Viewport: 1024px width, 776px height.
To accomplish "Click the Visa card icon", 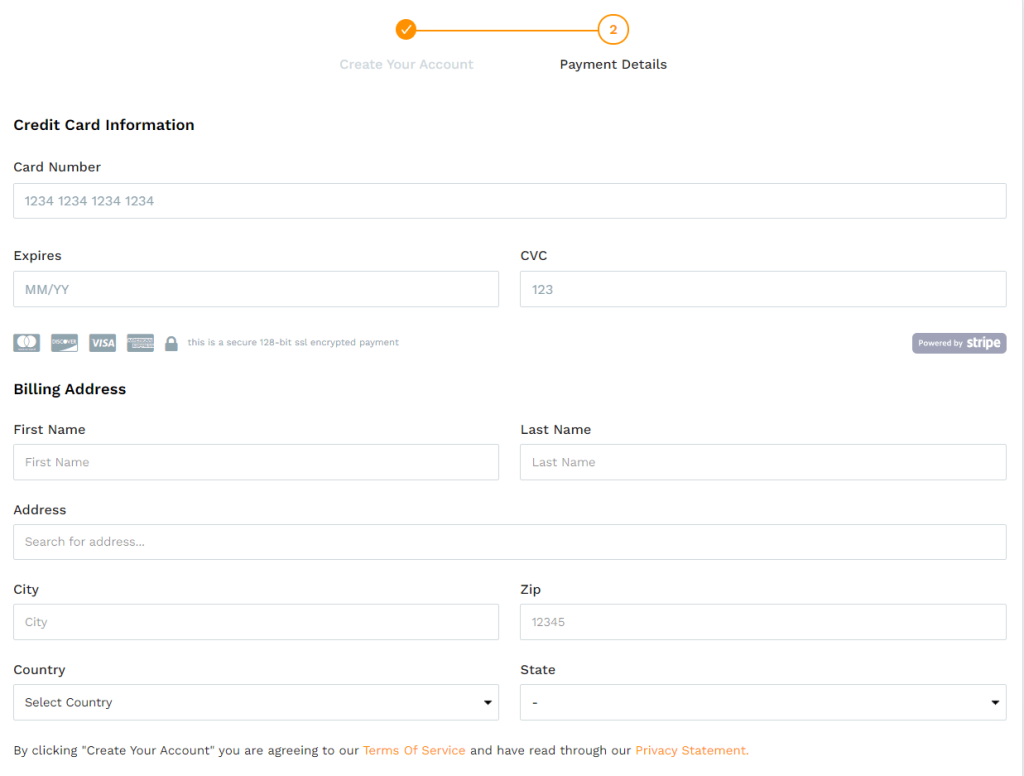I will tap(103, 343).
